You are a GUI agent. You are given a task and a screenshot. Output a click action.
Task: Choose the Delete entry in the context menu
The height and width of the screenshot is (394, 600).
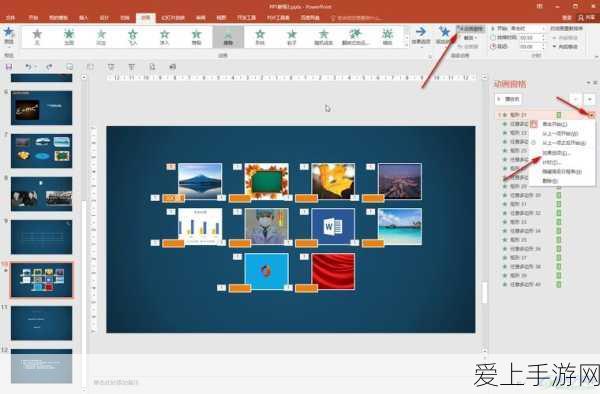pyautogui.click(x=550, y=181)
